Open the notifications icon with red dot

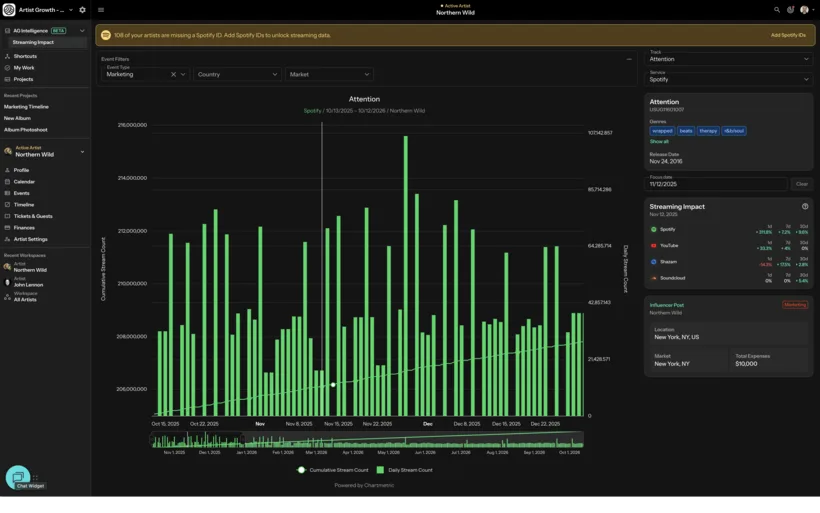coord(790,10)
